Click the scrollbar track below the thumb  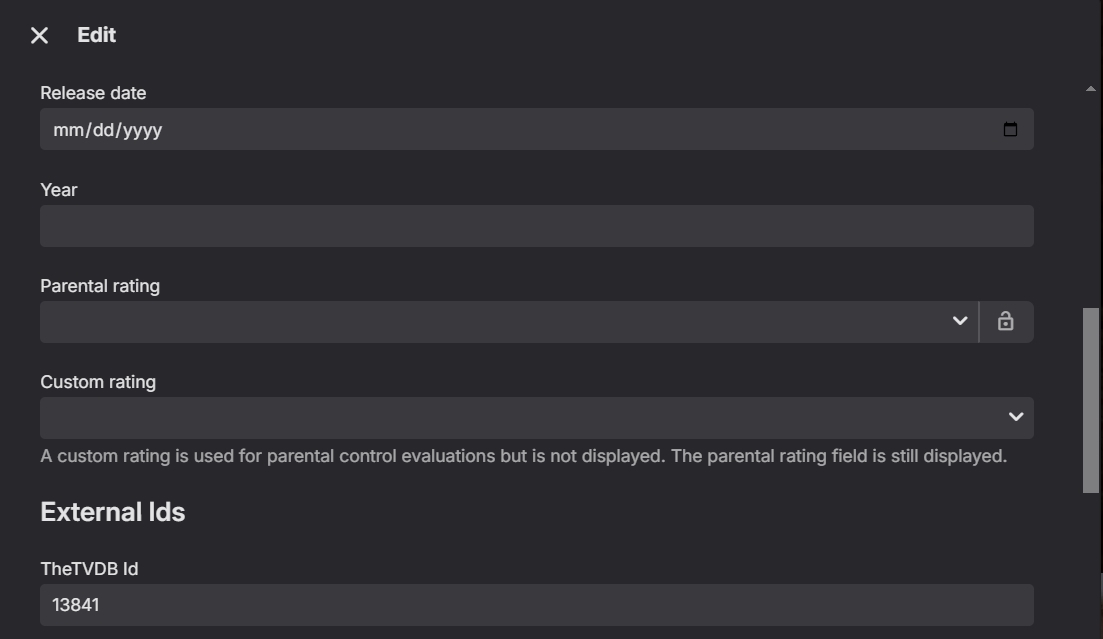1091,560
